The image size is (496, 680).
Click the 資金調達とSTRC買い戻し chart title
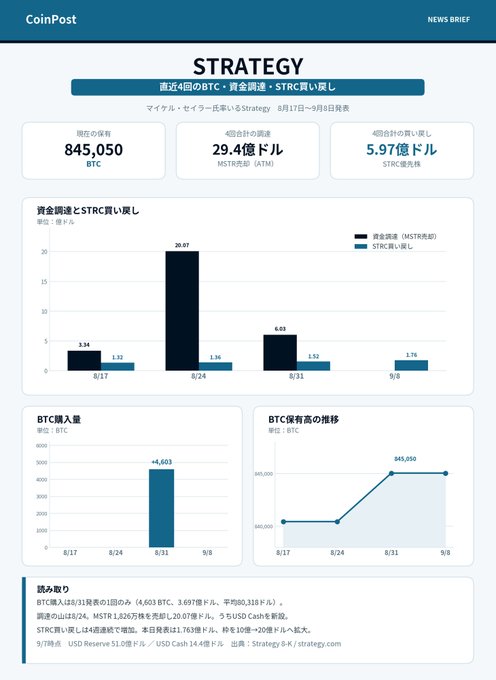[88, 211]
